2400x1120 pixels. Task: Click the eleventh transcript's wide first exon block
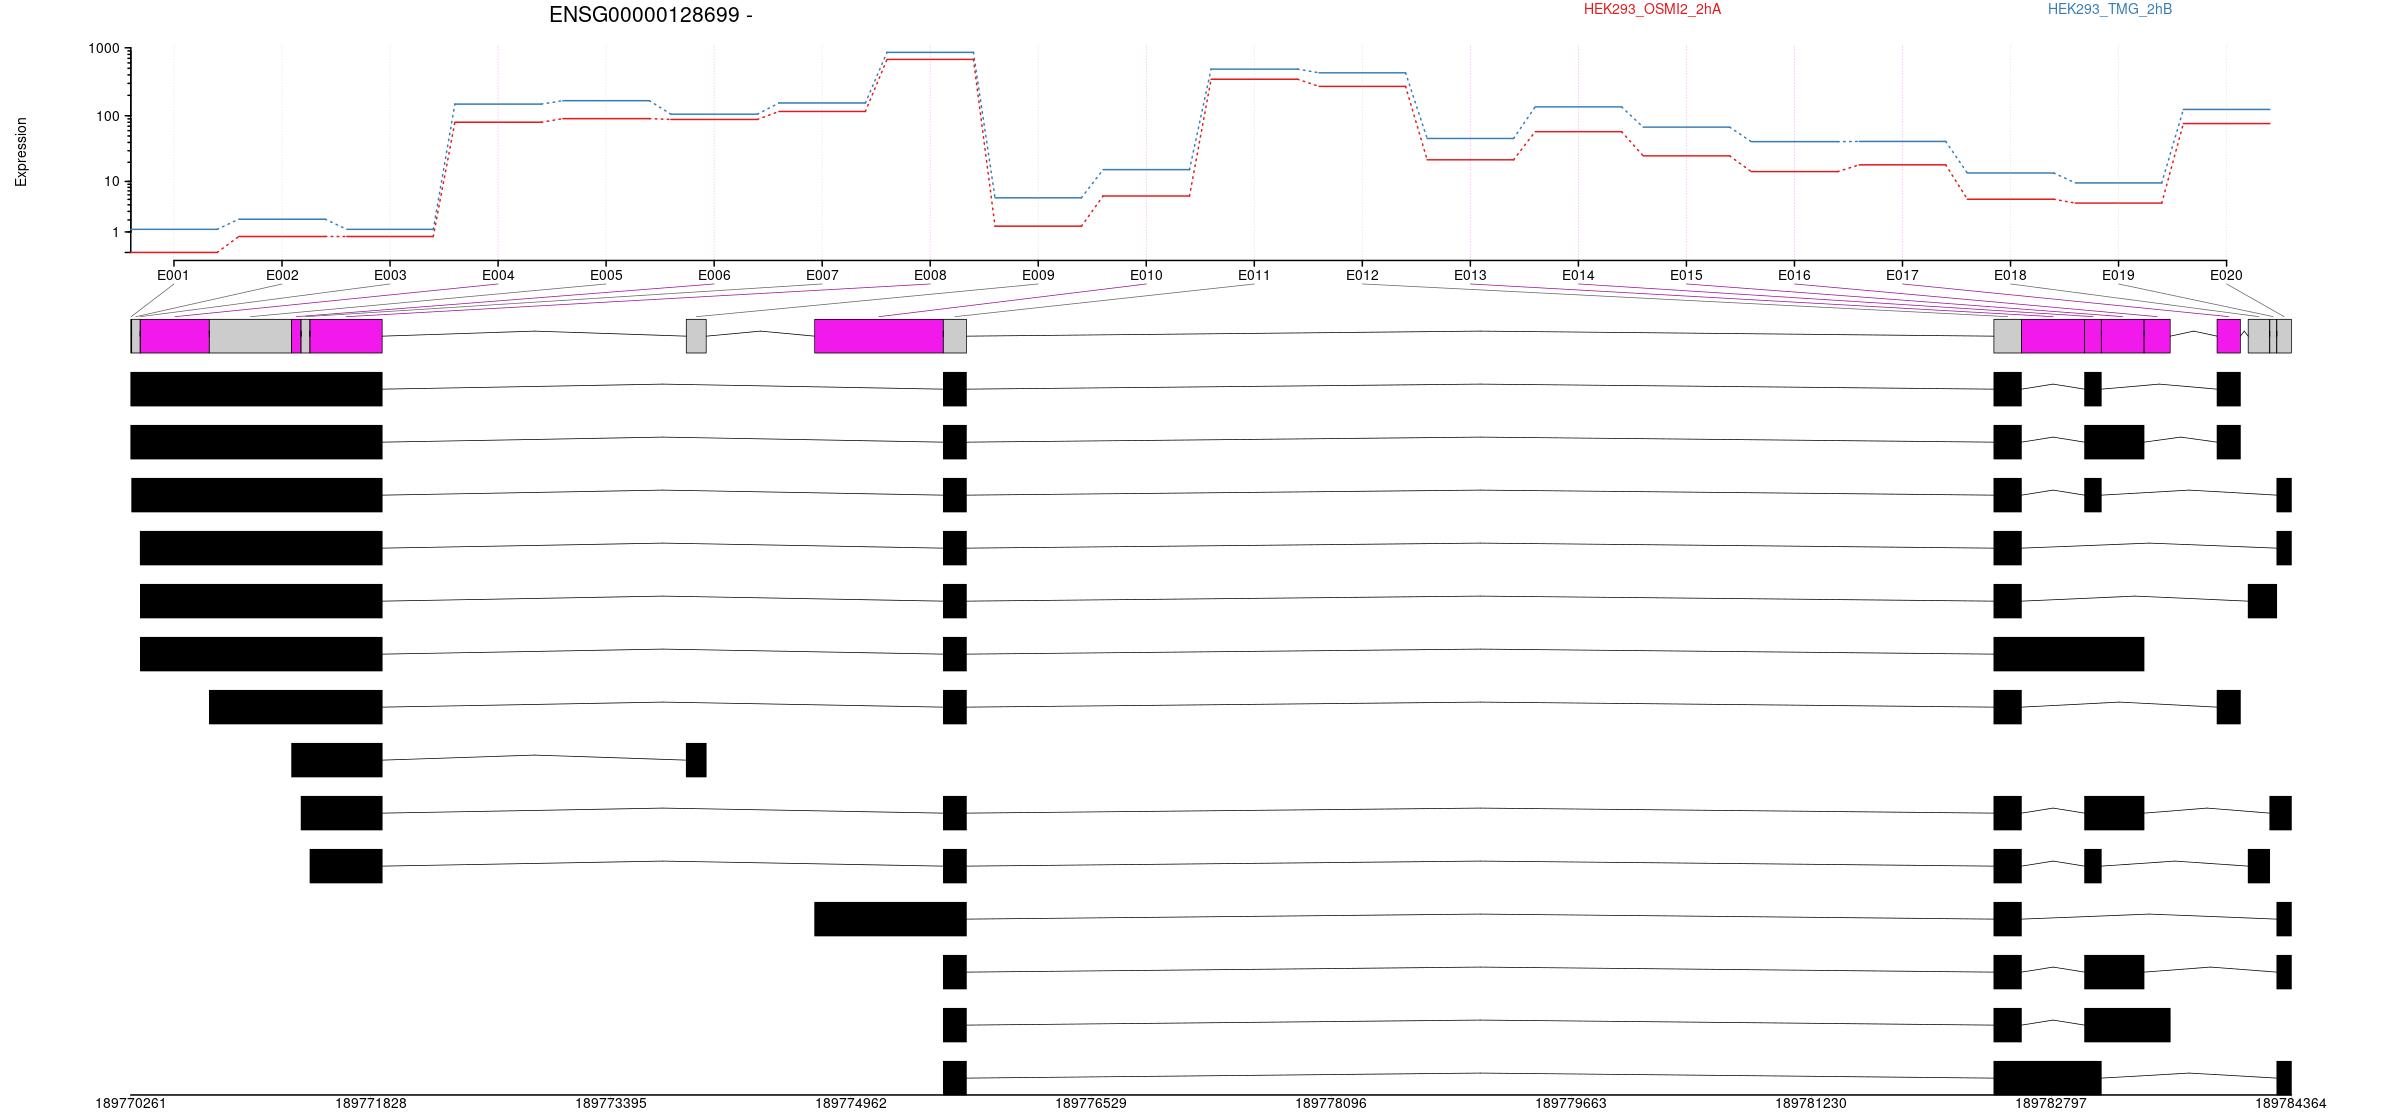click(x=890, y=919)
